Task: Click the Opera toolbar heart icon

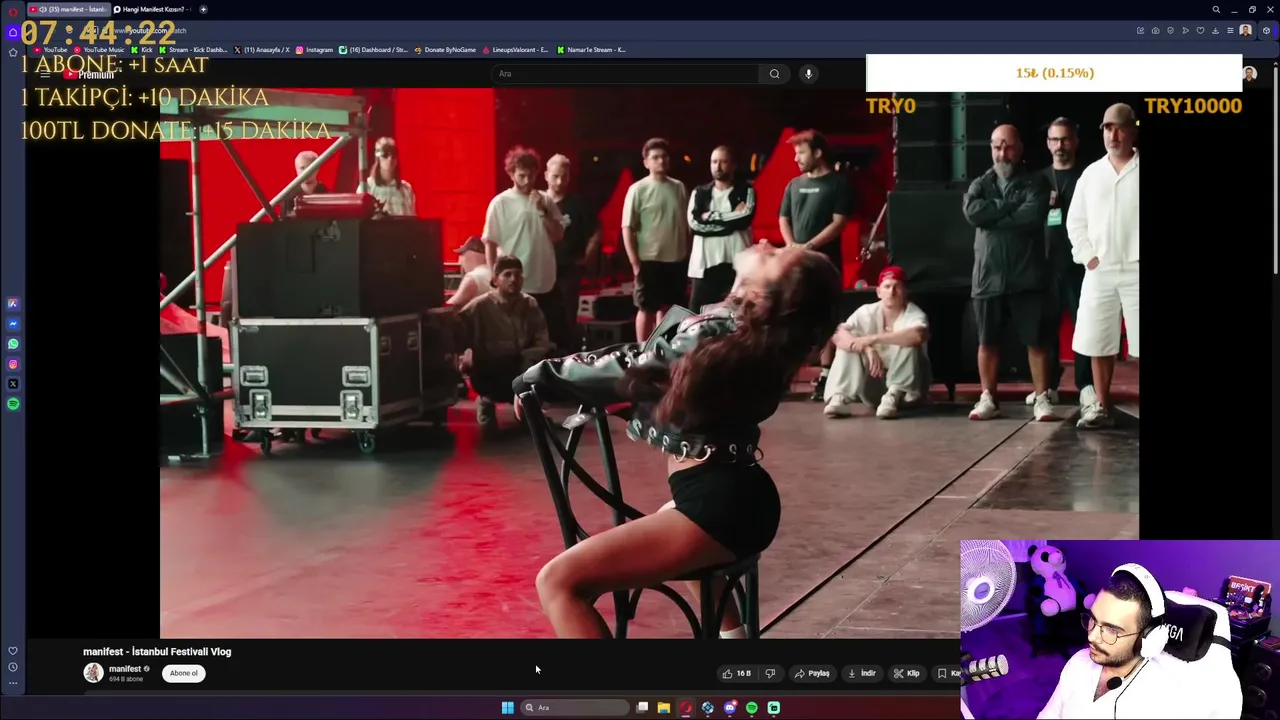Action: 1200,31
